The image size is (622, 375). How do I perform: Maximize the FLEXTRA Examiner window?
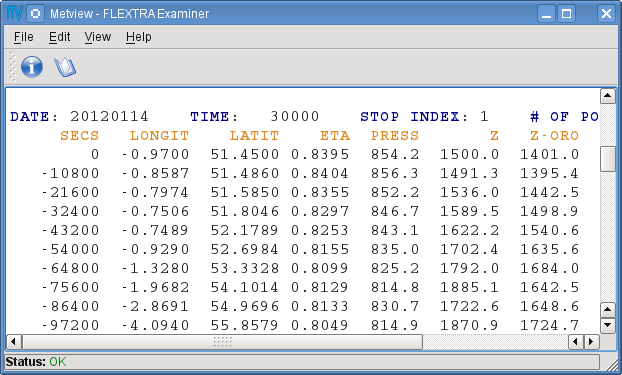(x=566, y=13)
